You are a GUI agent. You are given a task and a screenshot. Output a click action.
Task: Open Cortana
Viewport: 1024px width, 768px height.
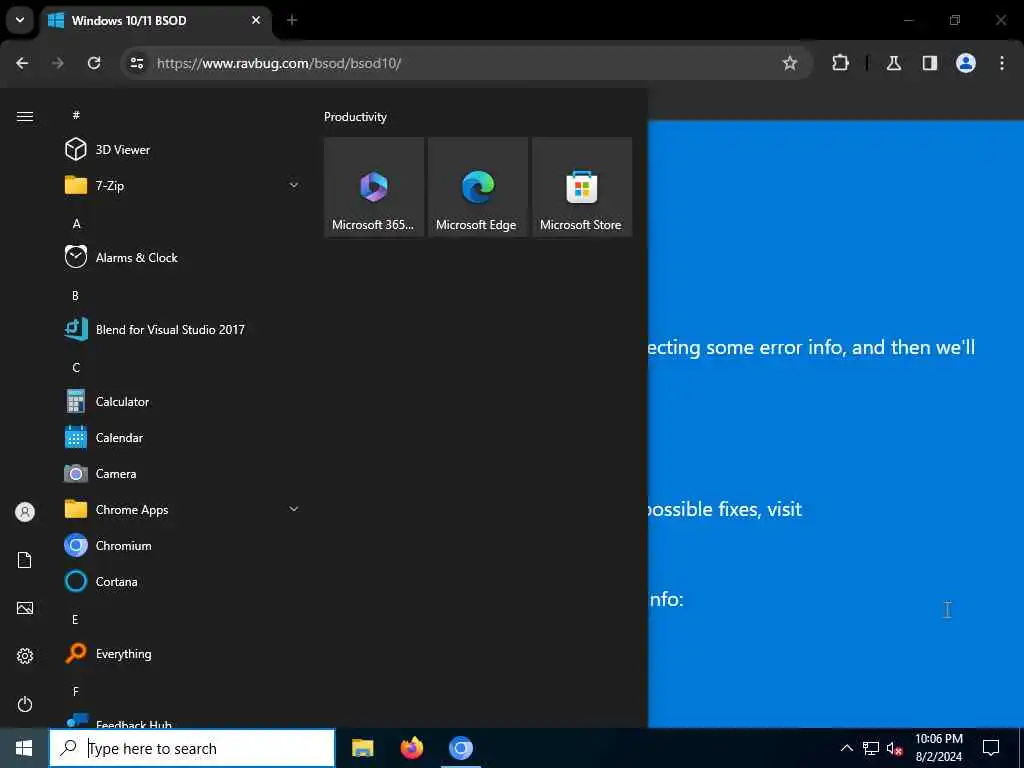coord(182,581)
